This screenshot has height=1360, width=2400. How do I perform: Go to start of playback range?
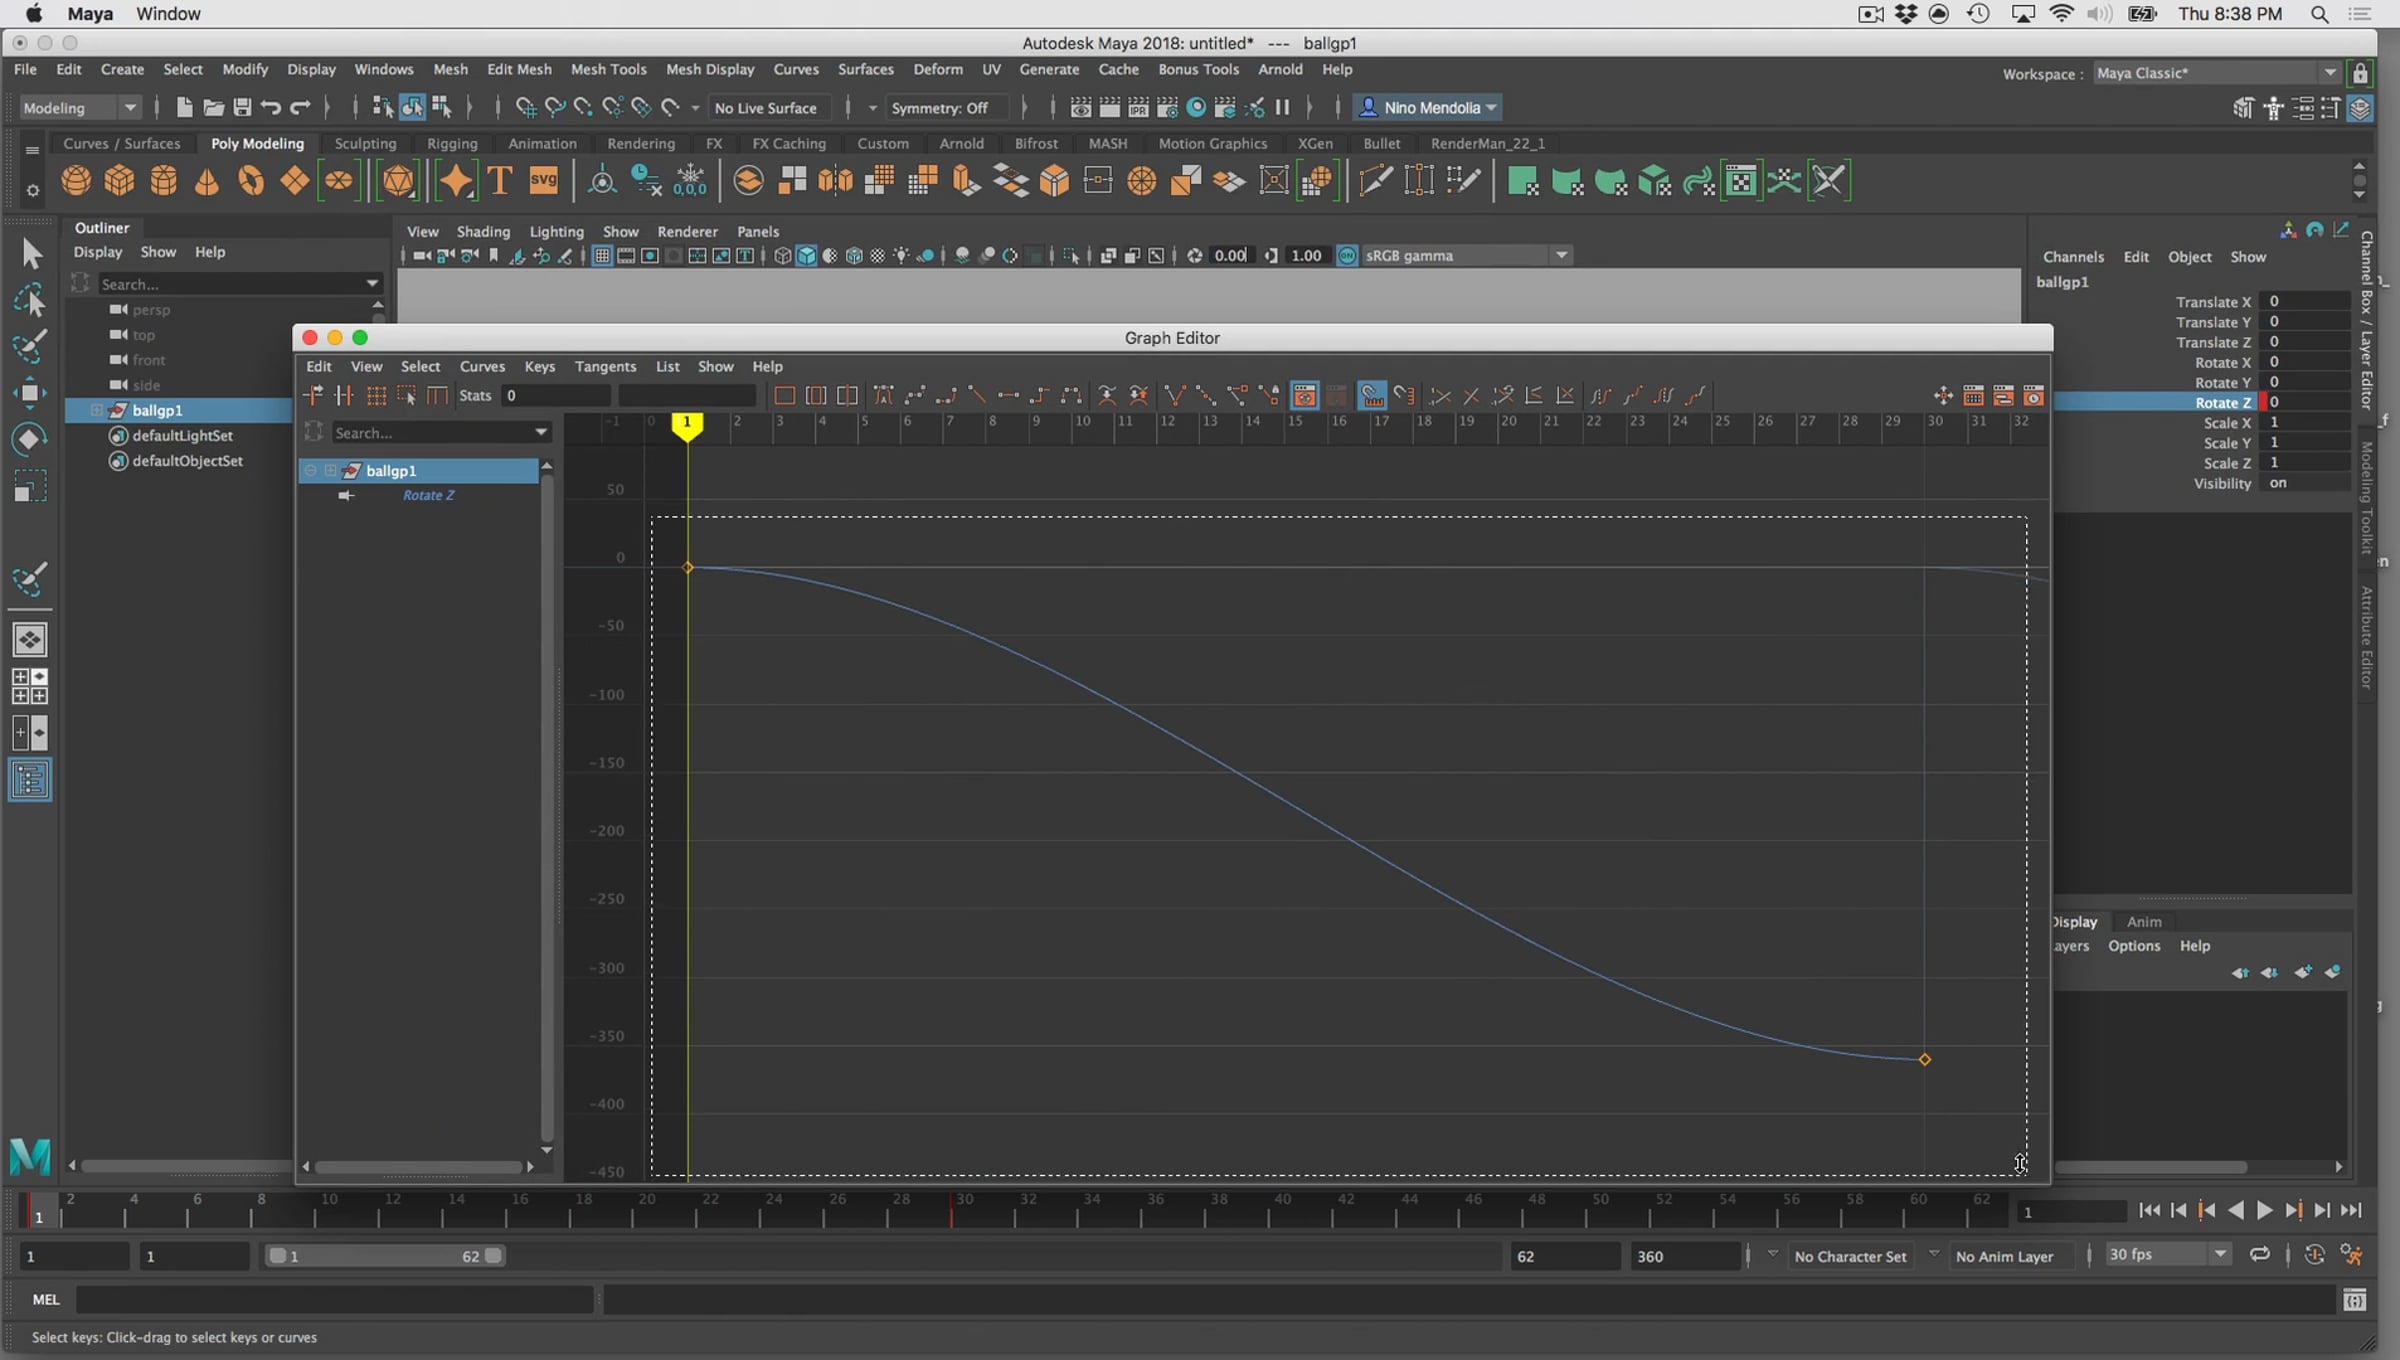(x=2149, y=1211)
